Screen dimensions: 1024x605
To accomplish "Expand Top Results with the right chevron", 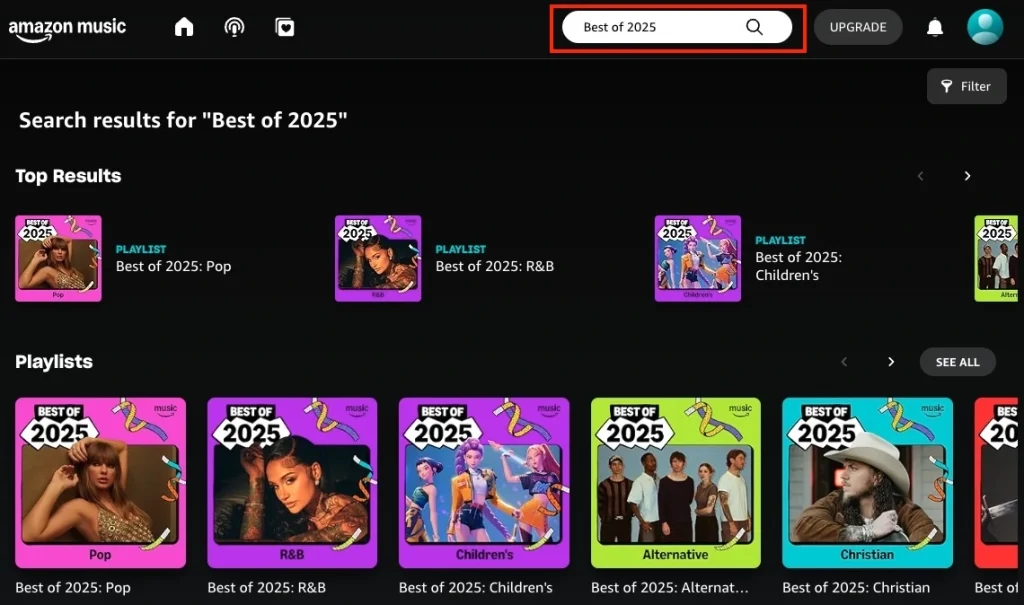I will tap(967, 175).
